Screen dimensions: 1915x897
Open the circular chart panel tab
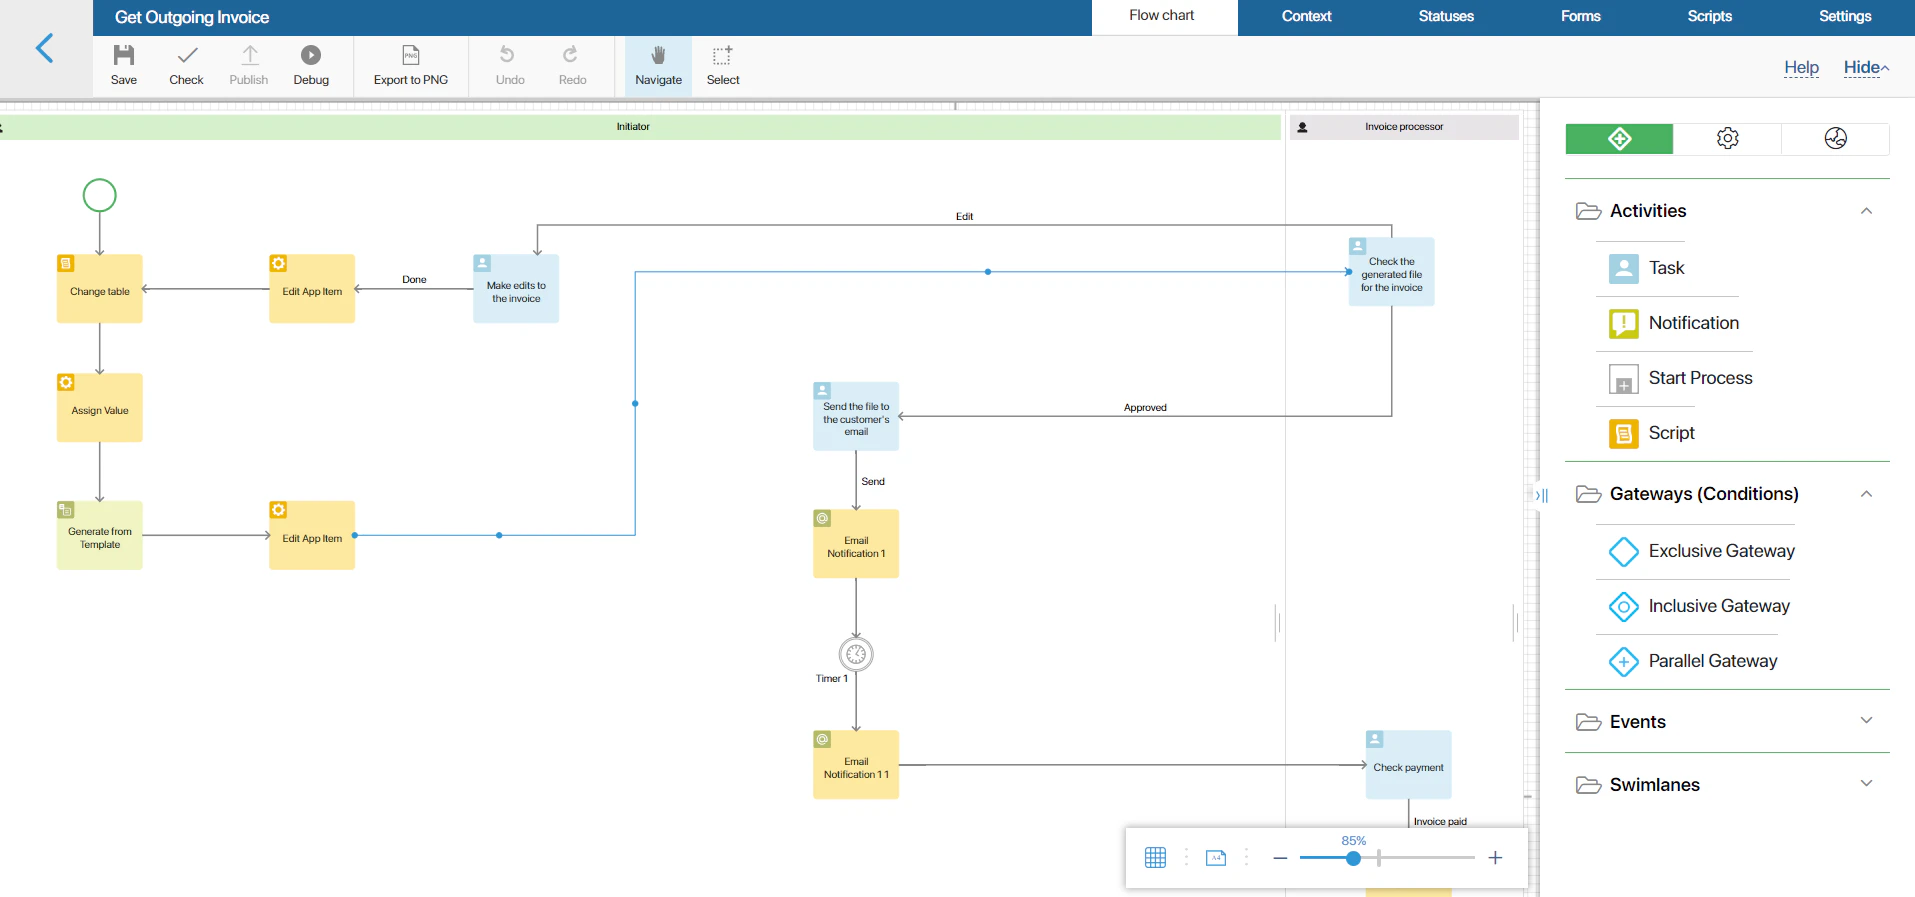click(x=1836, y=139)
